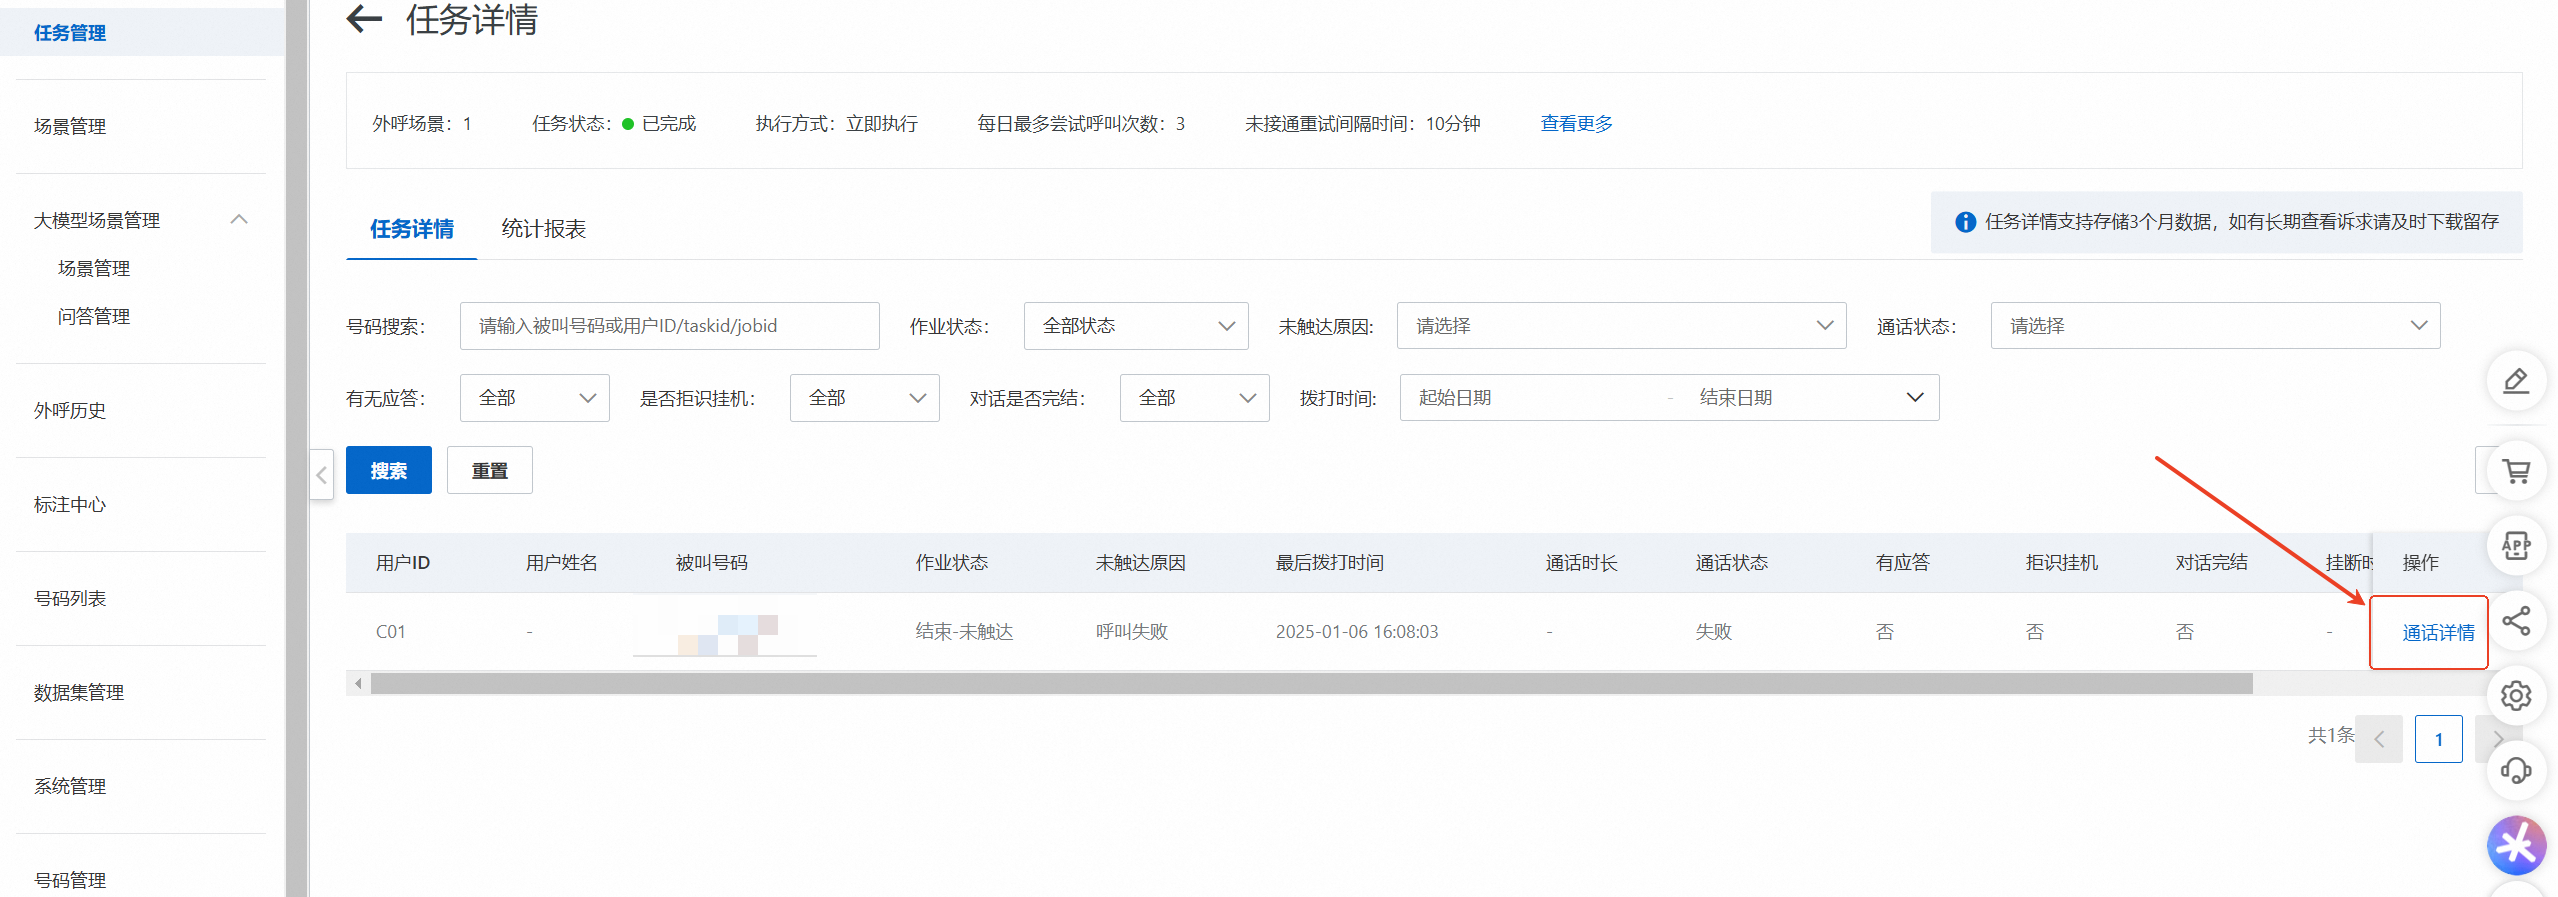
Task: Click the 结束-未触达 status cell
Action: coord(964,632)
